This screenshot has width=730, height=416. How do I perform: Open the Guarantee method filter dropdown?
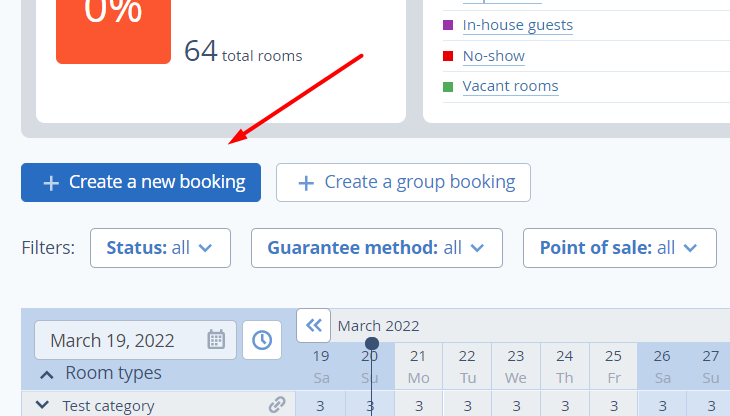tap(377, 248)
